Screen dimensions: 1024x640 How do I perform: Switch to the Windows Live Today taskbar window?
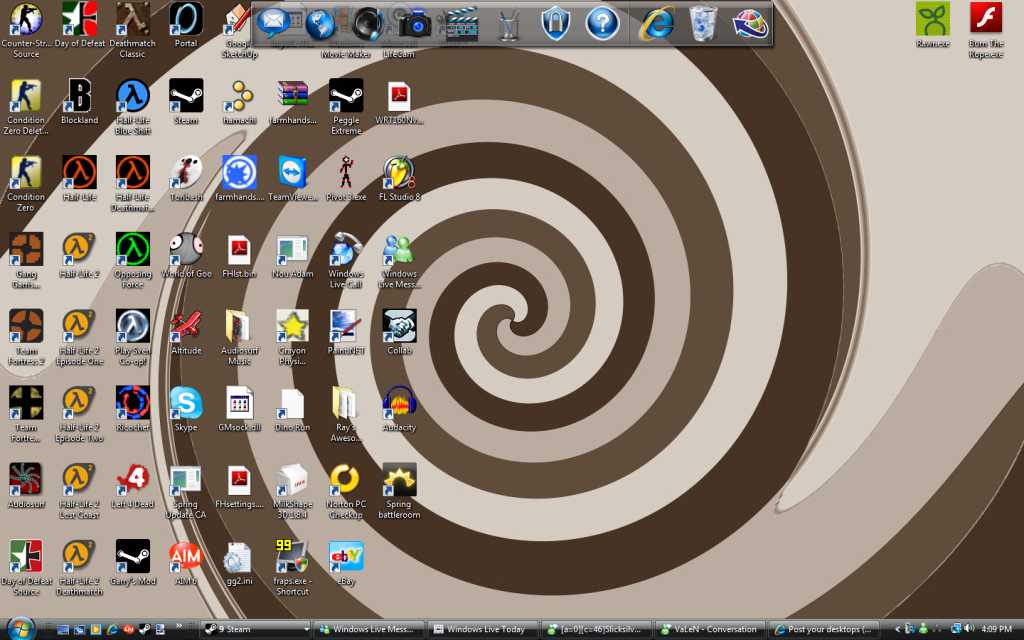pyautogui.click(x=485, y=630)
